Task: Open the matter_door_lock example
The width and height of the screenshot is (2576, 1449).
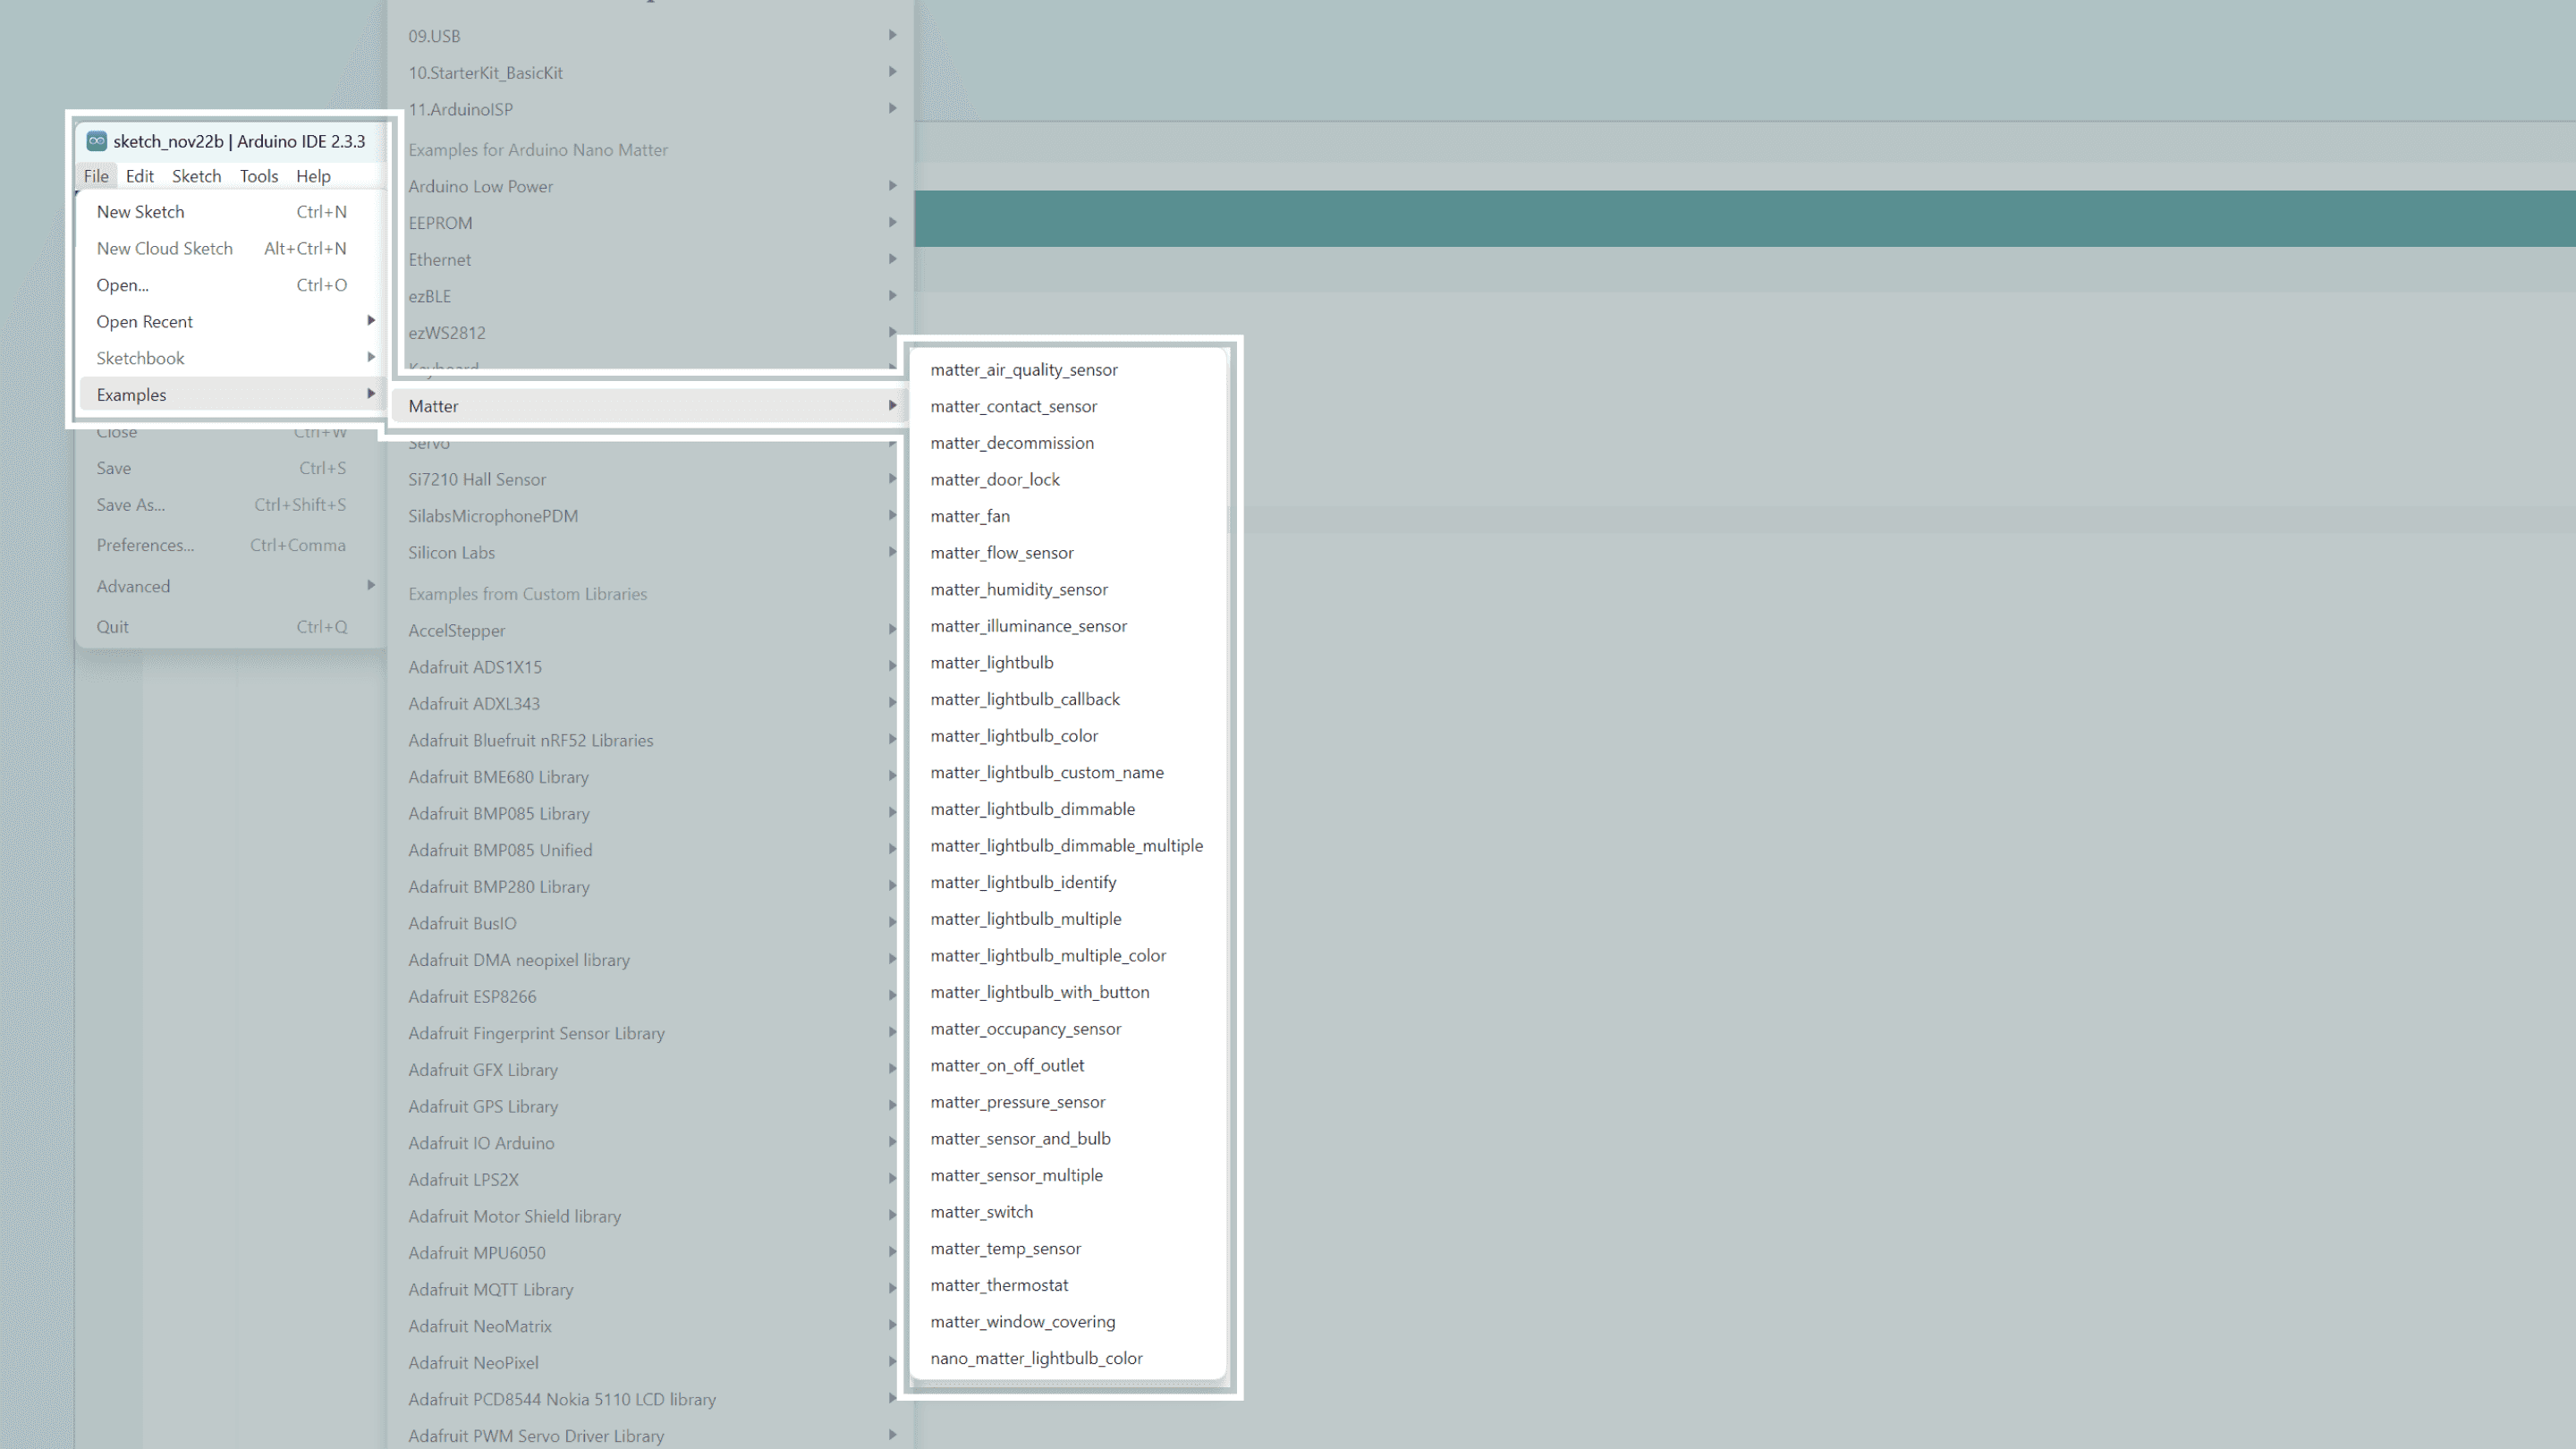Action: [995, 480]
